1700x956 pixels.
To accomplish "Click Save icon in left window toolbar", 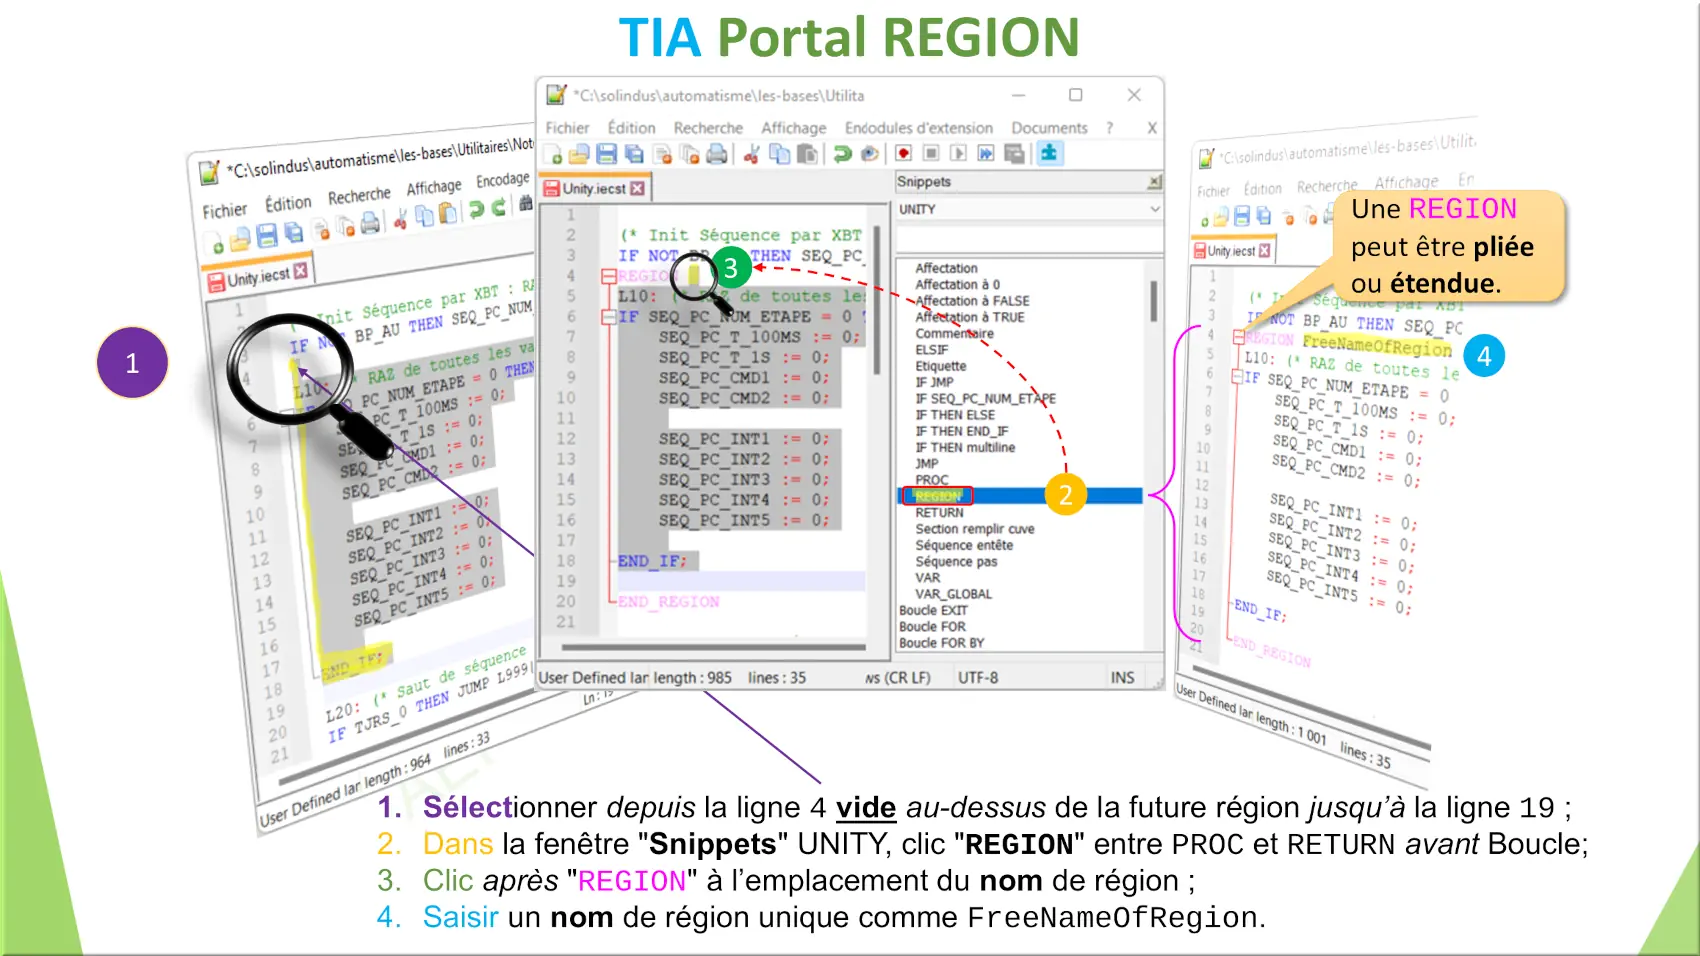I will (266, 236).
